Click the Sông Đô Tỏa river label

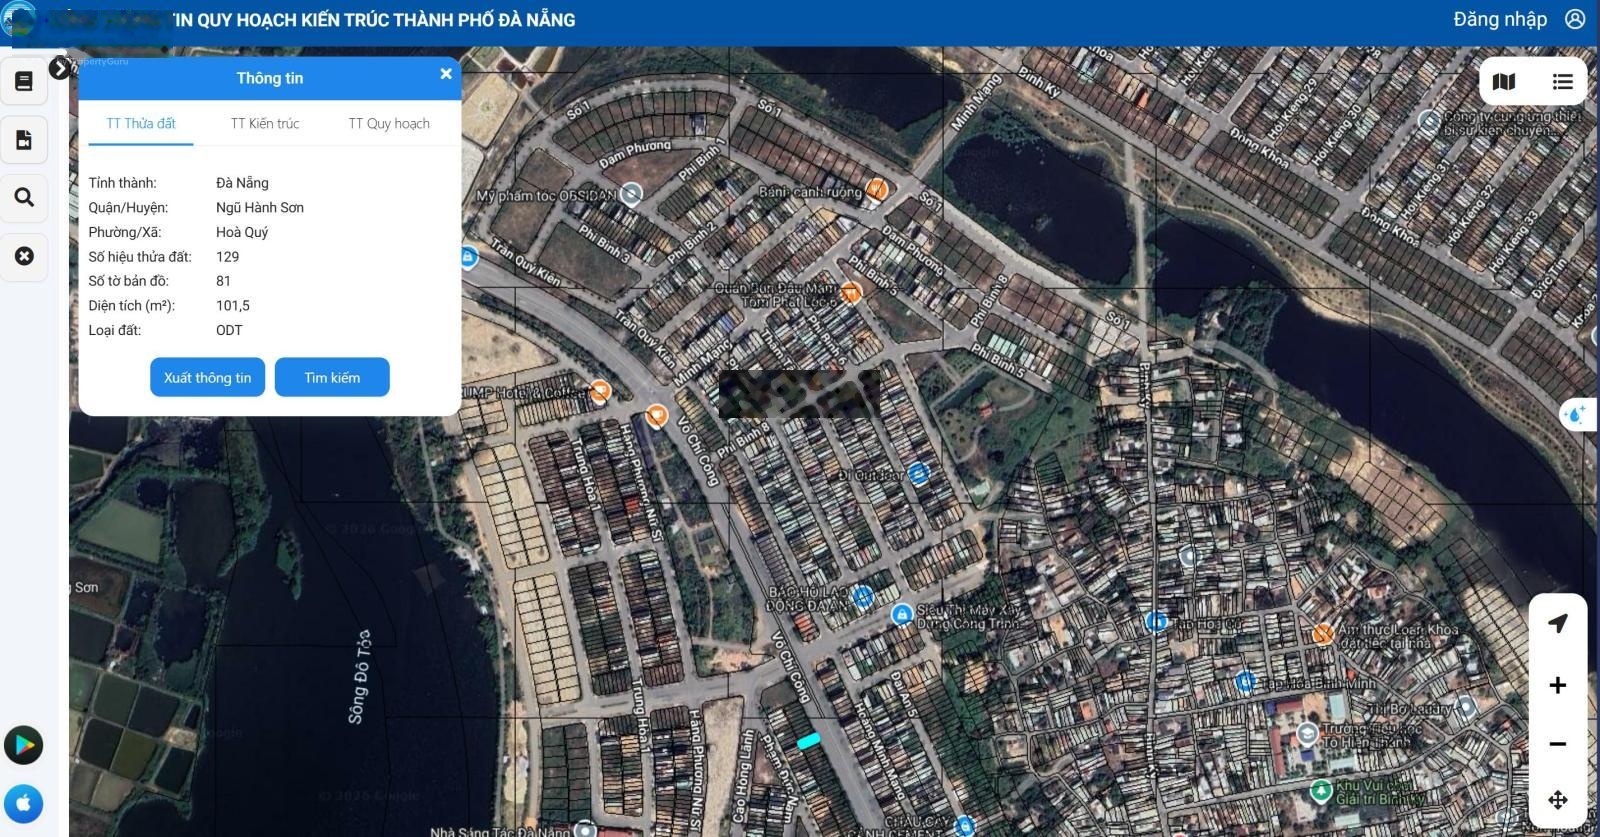tap(360, 676)
